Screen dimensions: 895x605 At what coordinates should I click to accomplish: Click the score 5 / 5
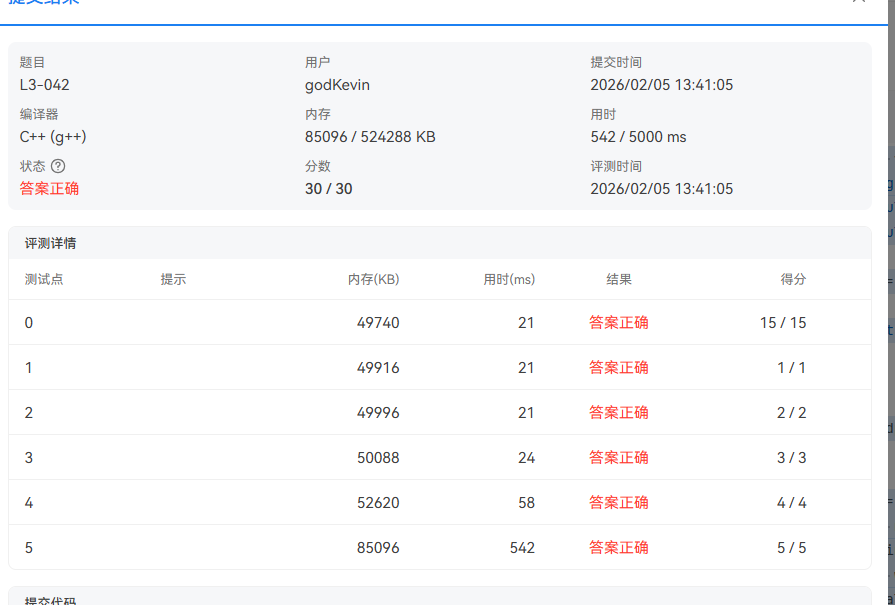pos(792,548)
